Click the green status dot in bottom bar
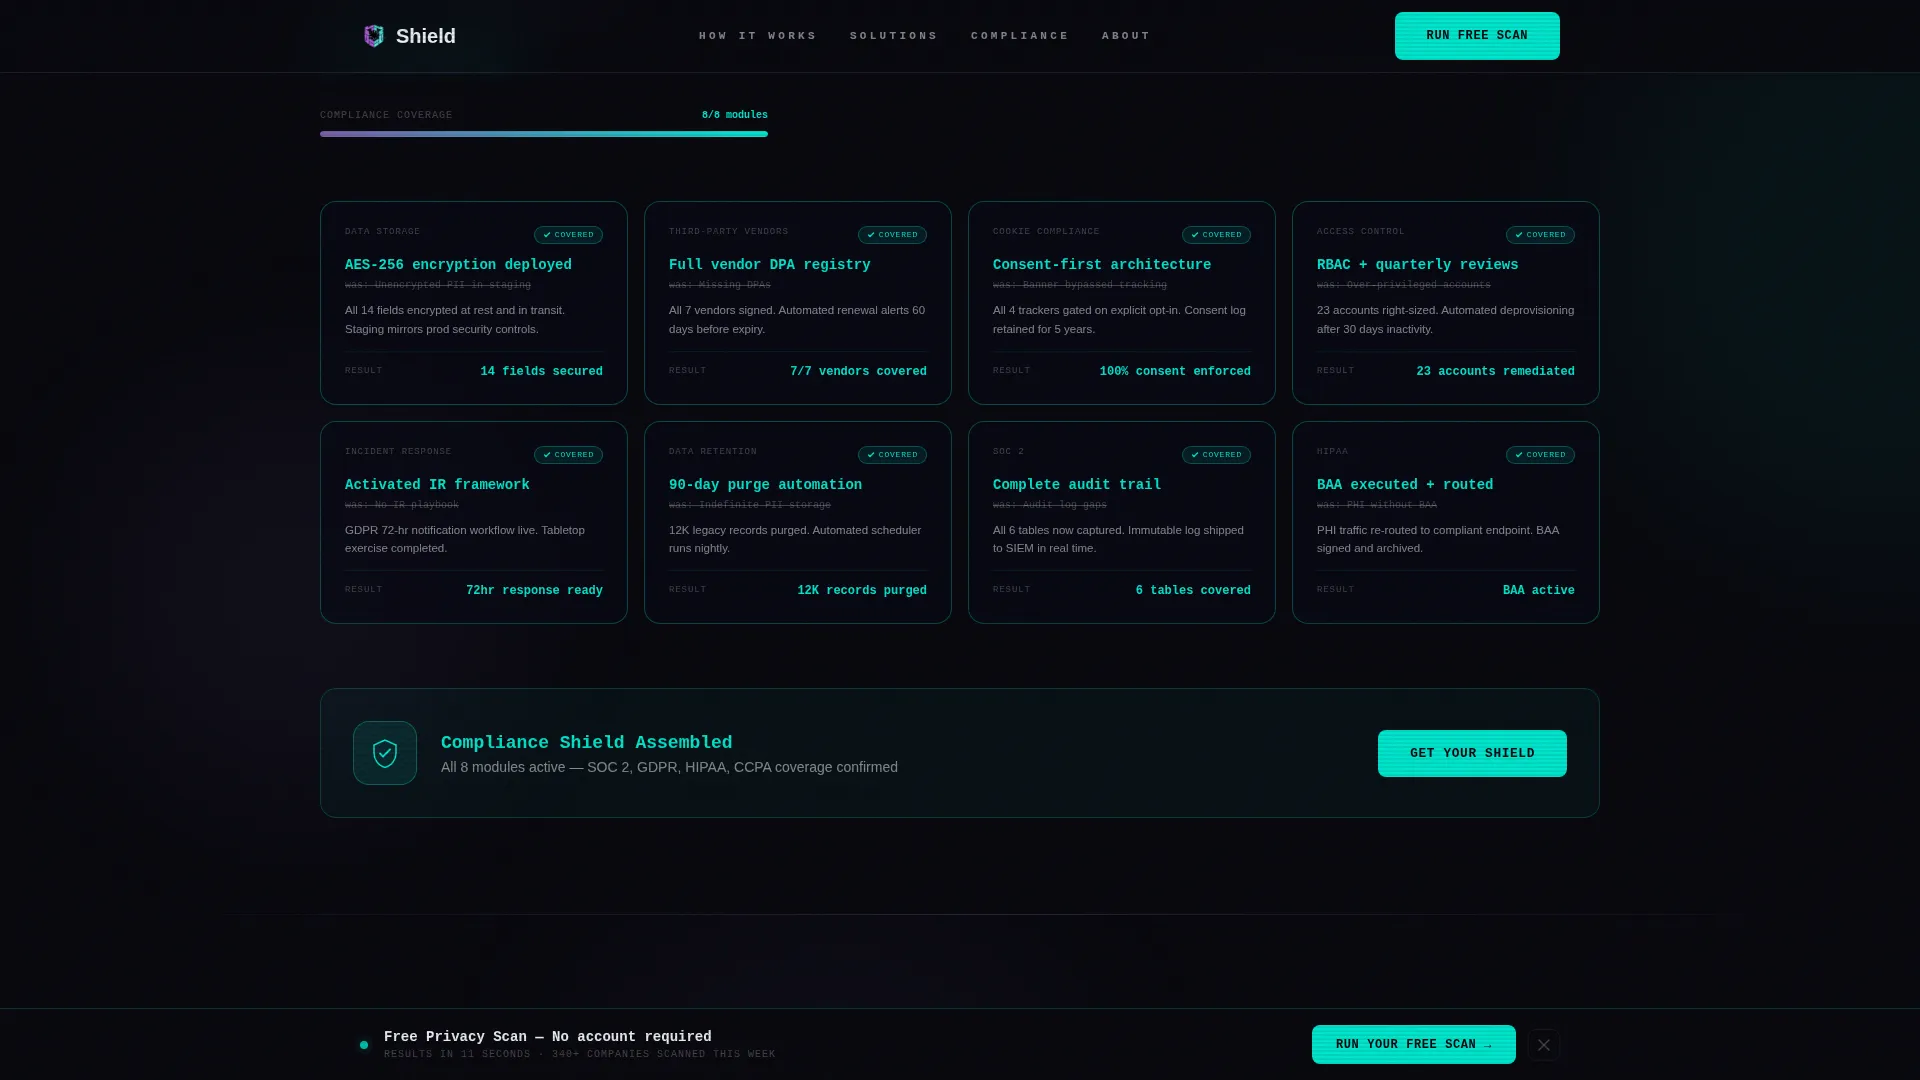 364,1045
